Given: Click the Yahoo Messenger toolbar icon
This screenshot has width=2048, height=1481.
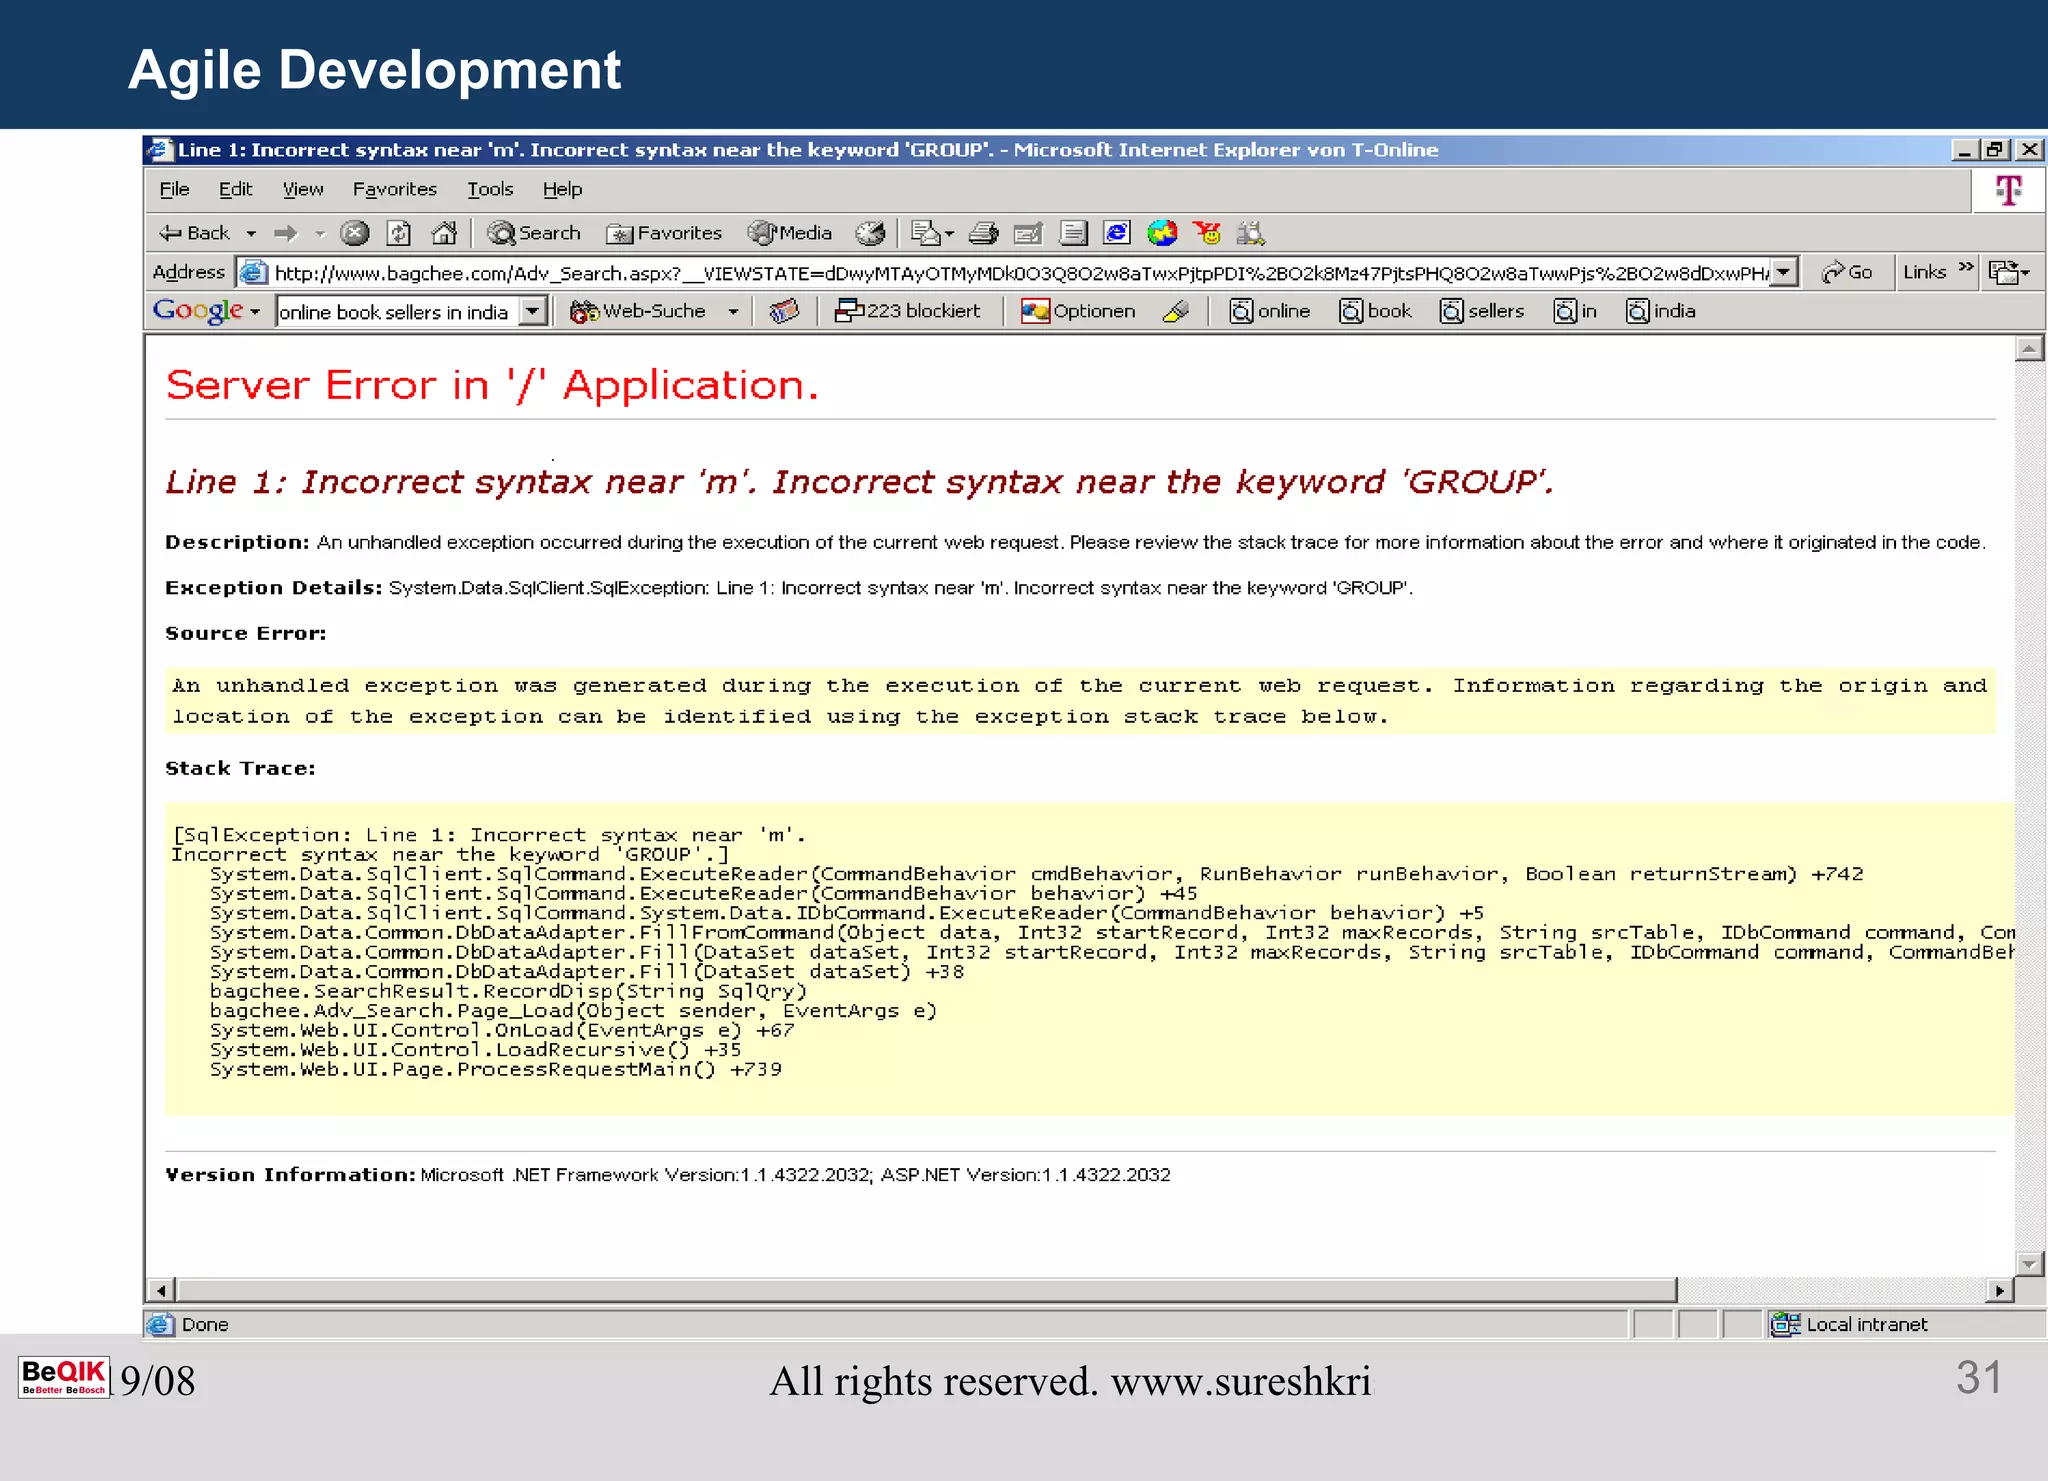Looking at the screenshot, I should [x=1207, y=233].
